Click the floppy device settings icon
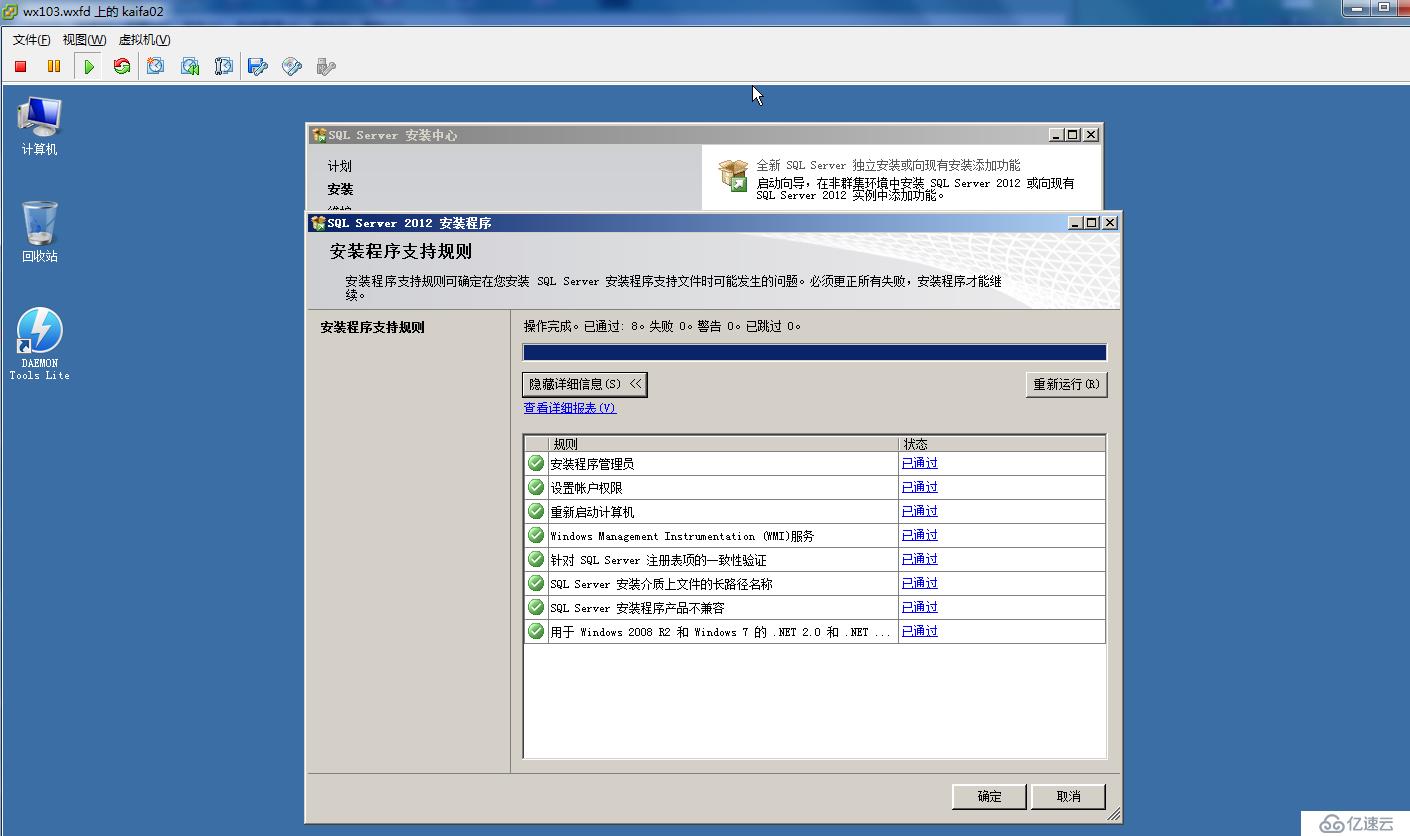Viewport: 1410px width, 836px height. tap(258, 67)
